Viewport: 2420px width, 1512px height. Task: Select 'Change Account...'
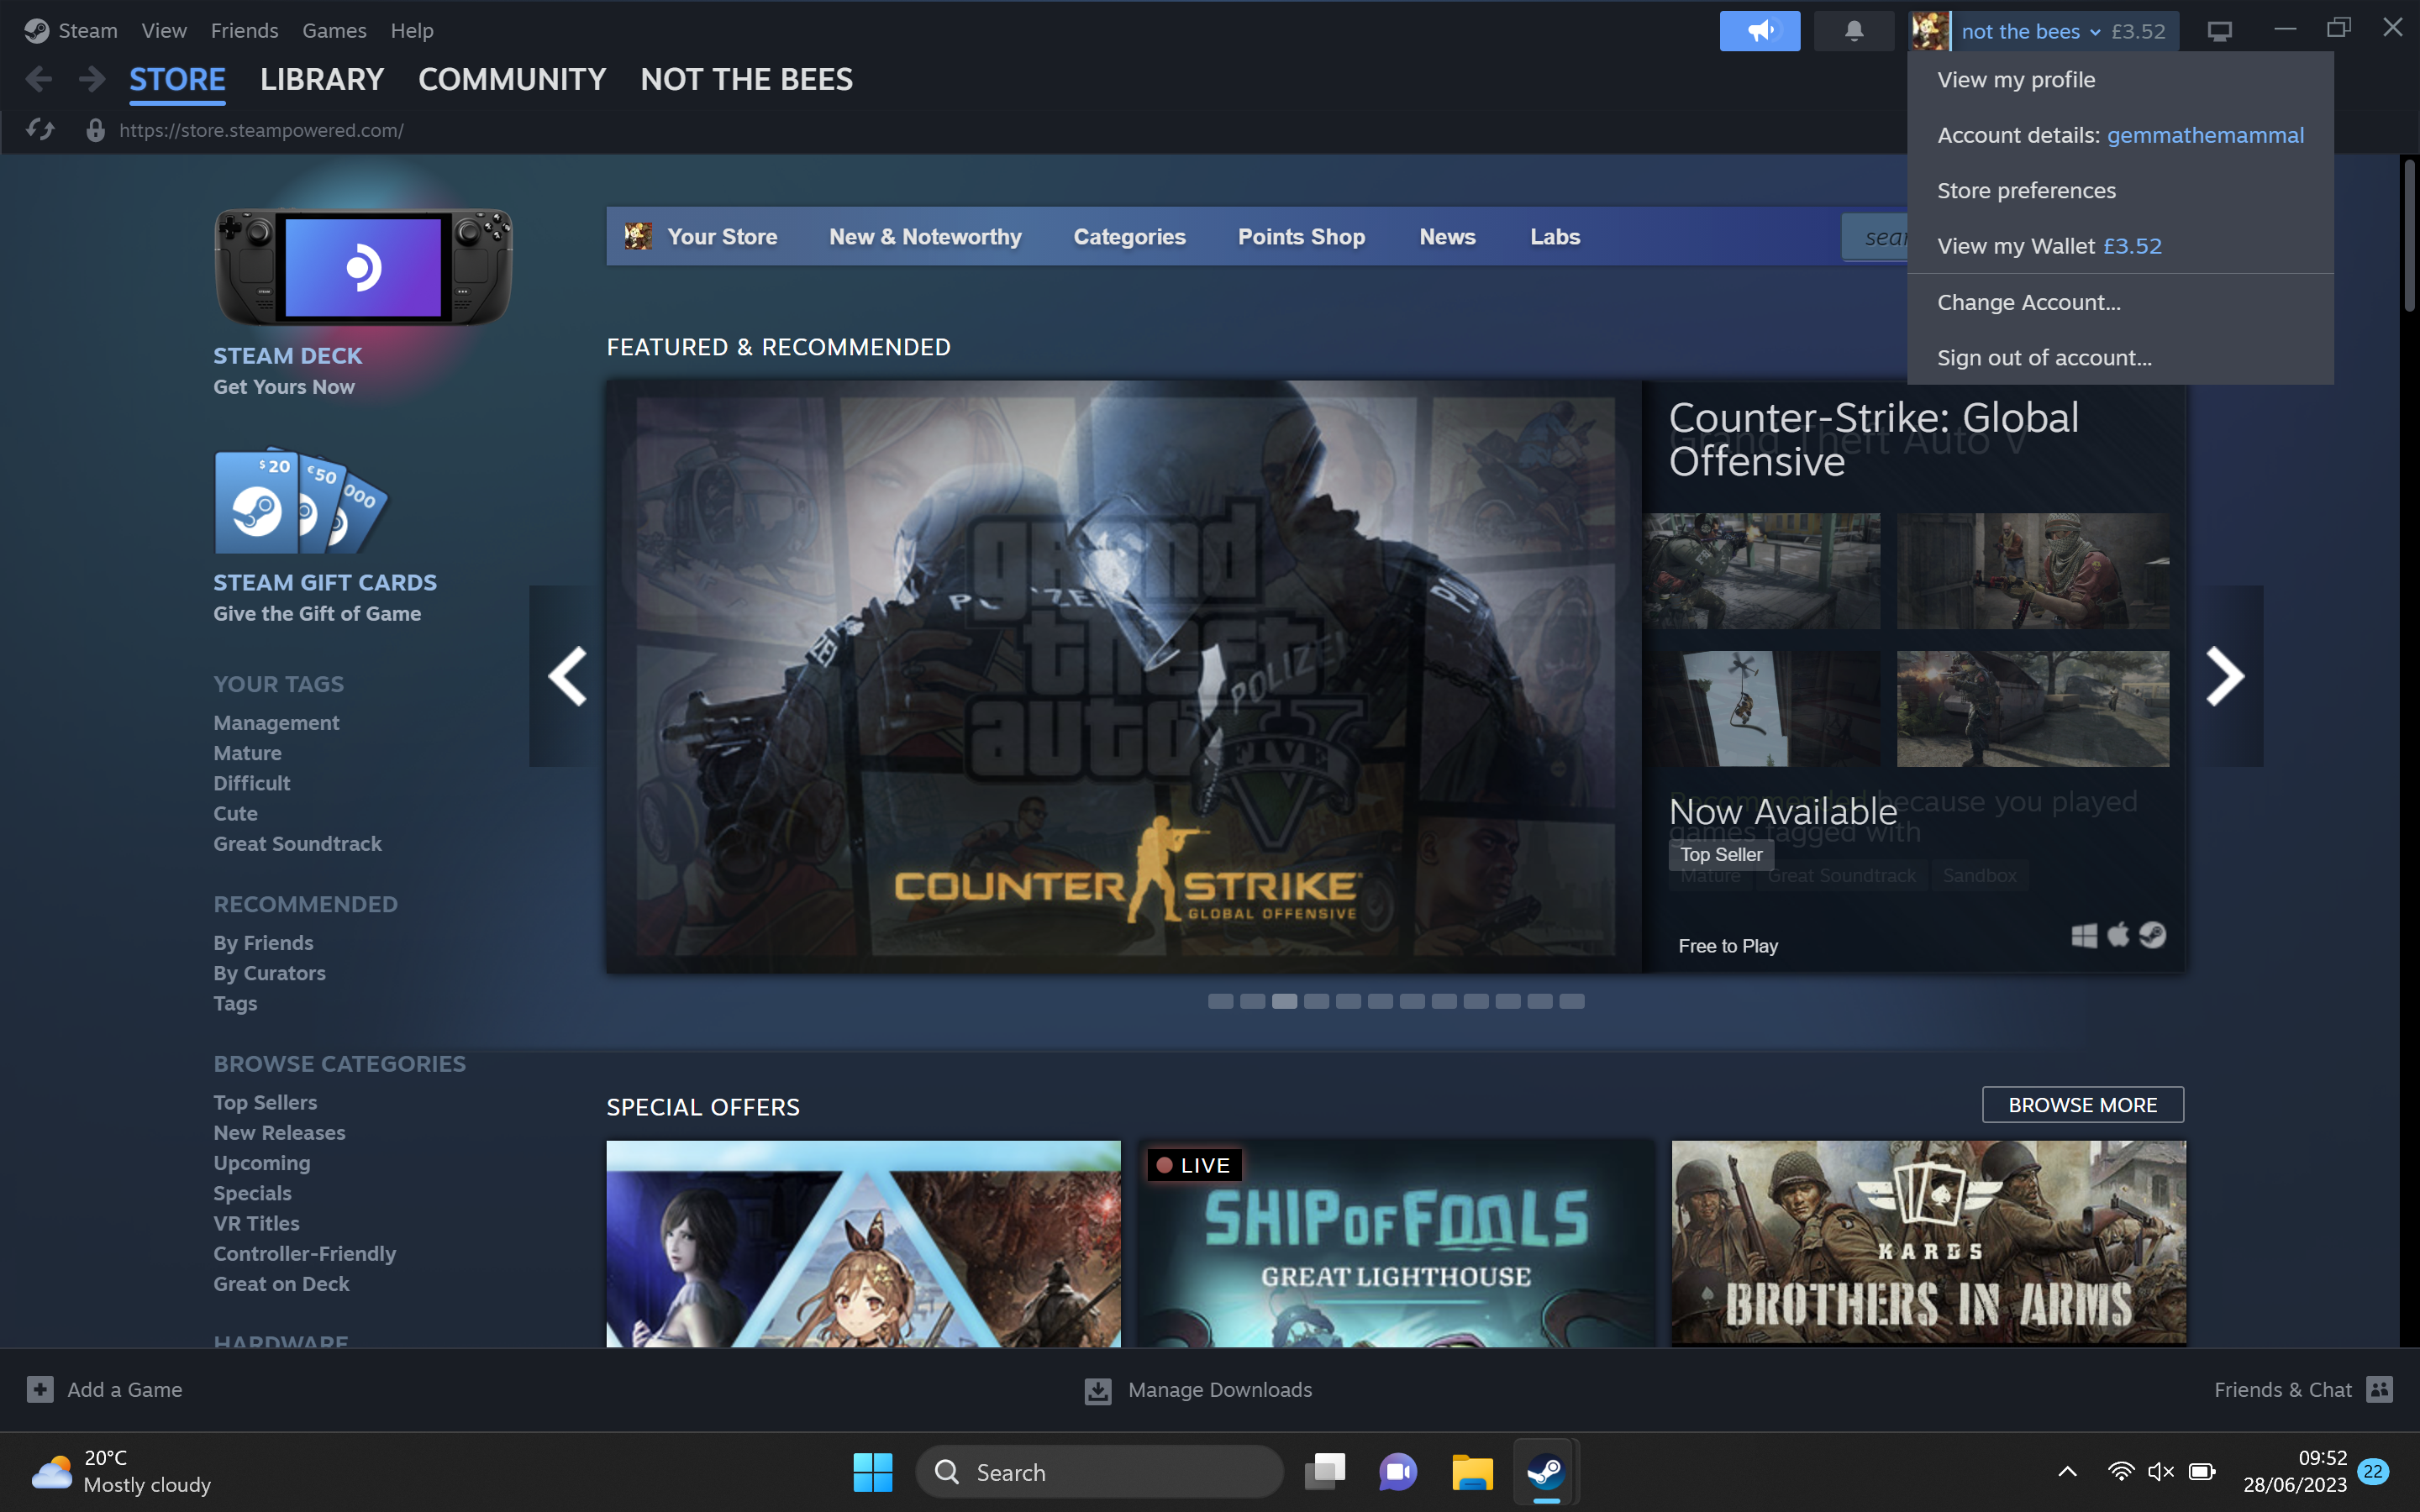[x=2120, y=302]
